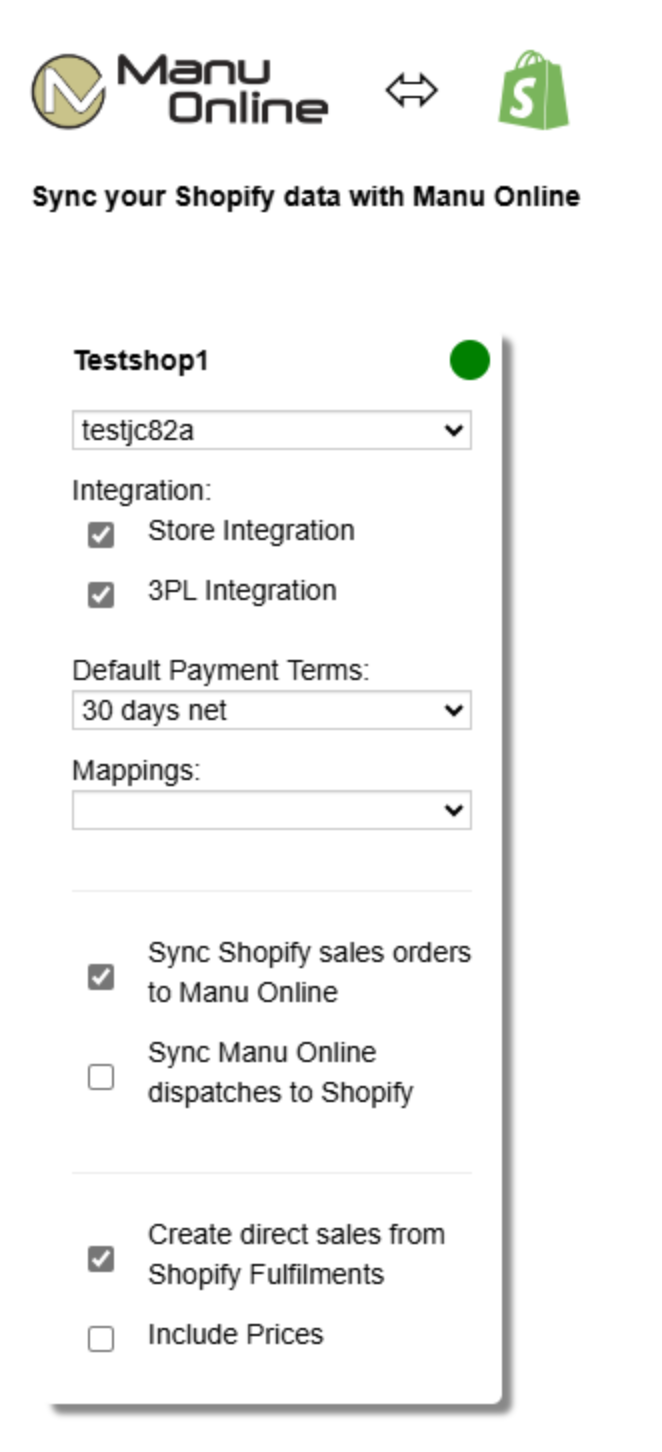Image resolution: width=662 pixels, height=1452 pixels.
Task: Open the Default Payment Terms dropdown
Action: pos(272,710)
